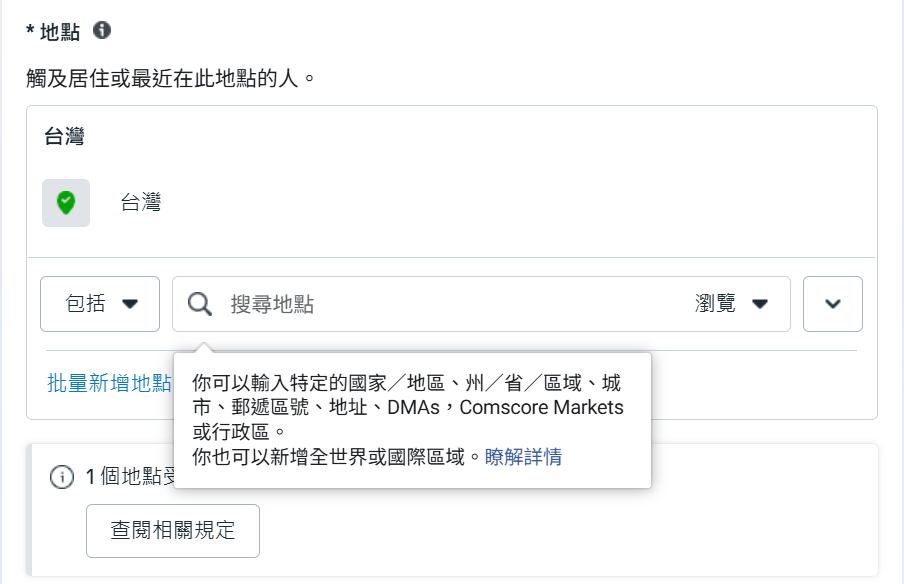Click the 觸及居住或最近在此地點的人 description
The width and height of the screenshot is (904, 584).
point(171,77)
